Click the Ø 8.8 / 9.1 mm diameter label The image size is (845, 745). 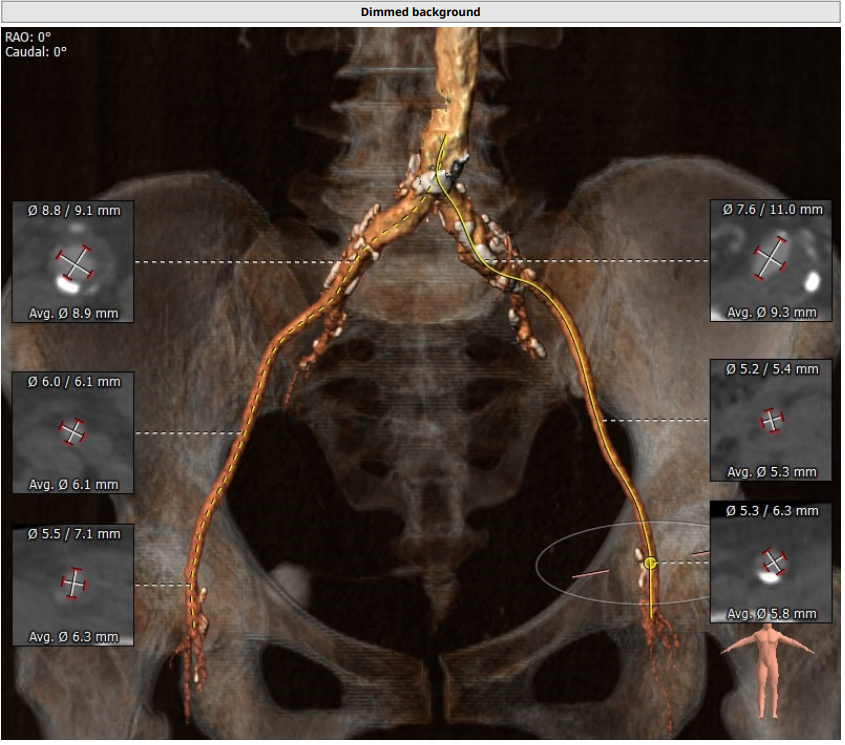(x=74, y=210)
